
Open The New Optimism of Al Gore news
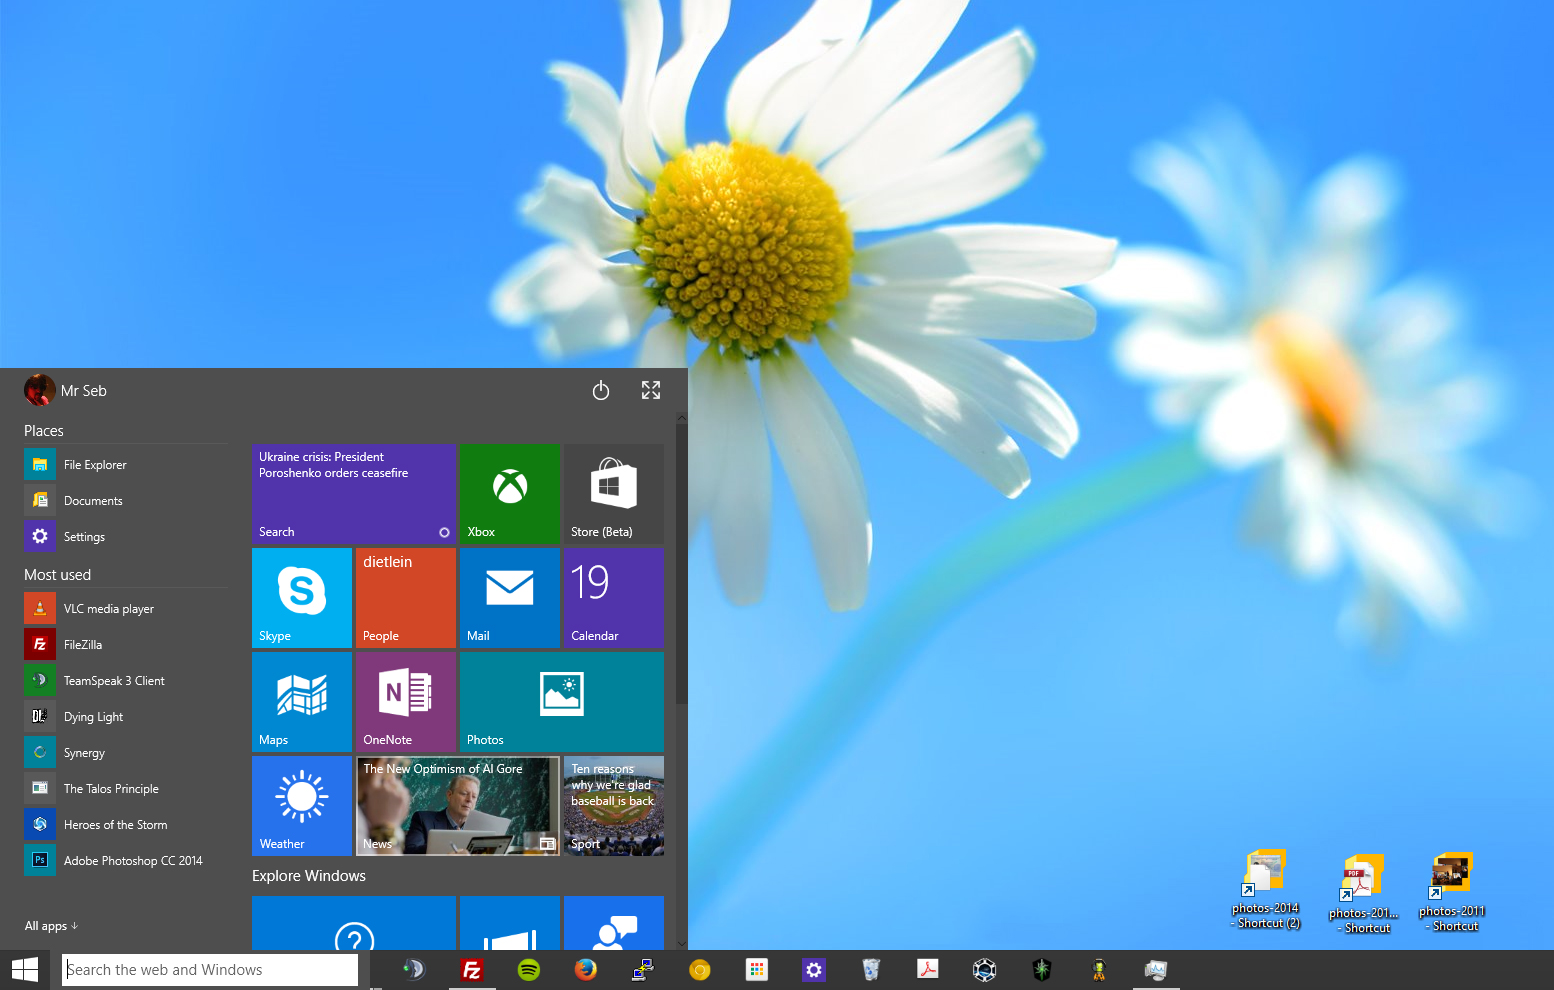457,806
